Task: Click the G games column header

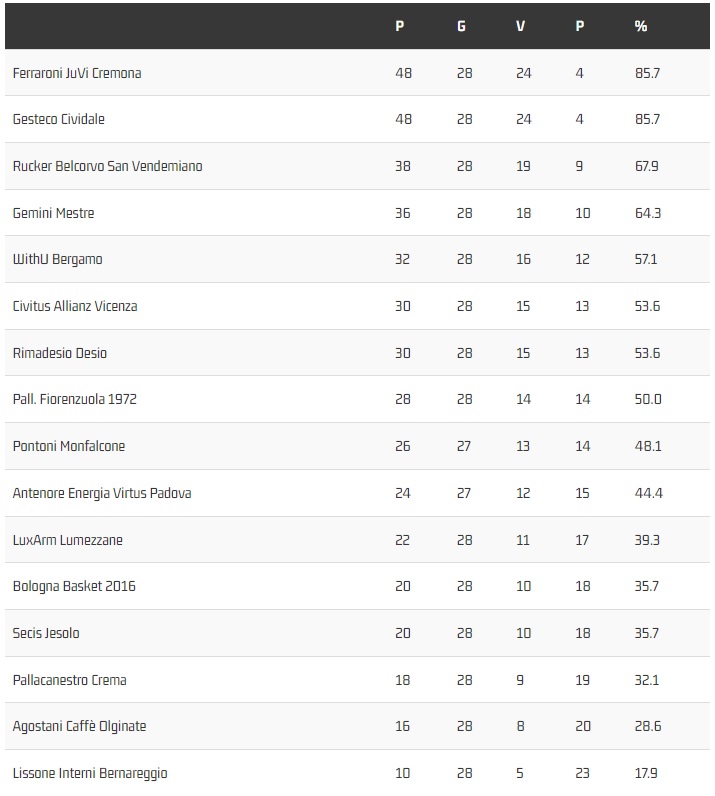Action: [461, 26]
